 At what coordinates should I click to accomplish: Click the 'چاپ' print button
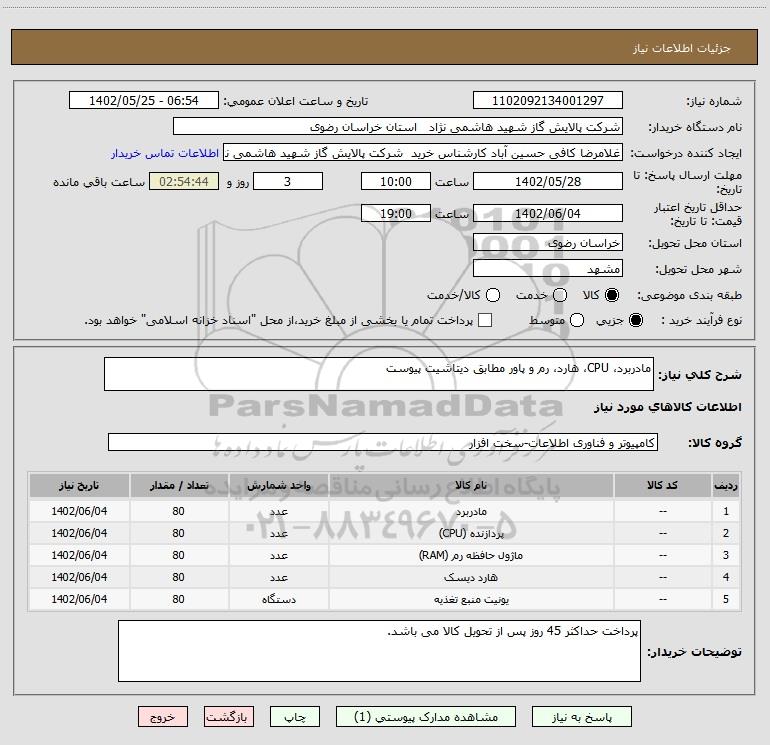pyautogui.click(x=301, y=717)
